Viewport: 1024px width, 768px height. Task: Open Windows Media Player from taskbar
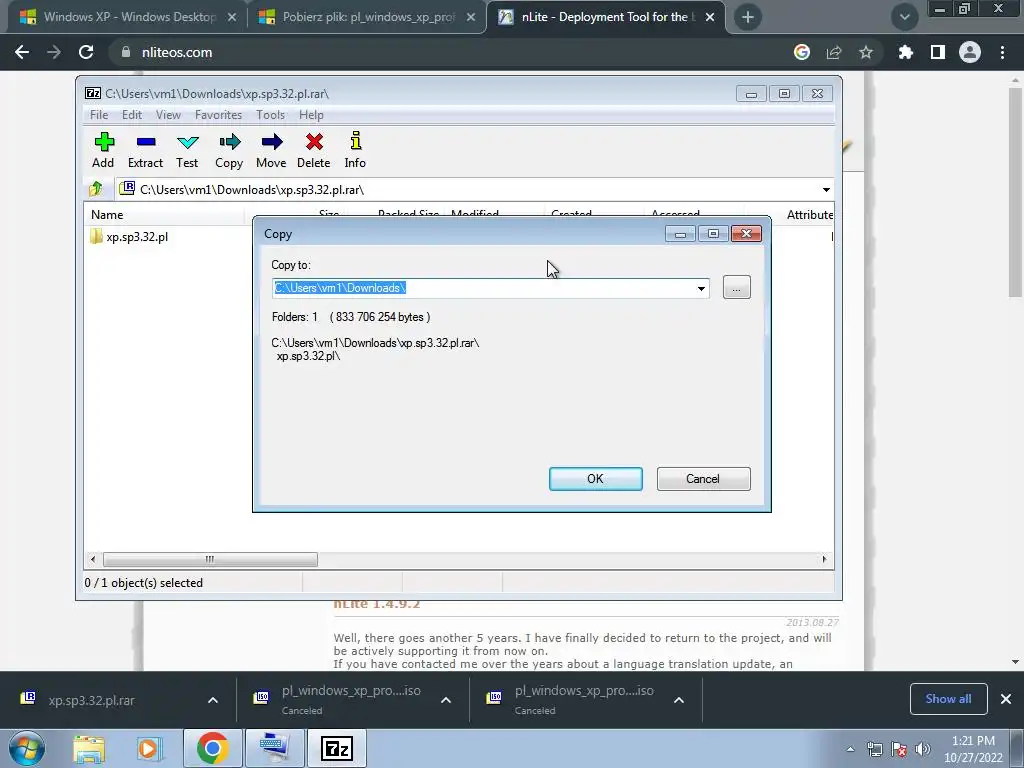pyautogui.click(x=148, y=748)
